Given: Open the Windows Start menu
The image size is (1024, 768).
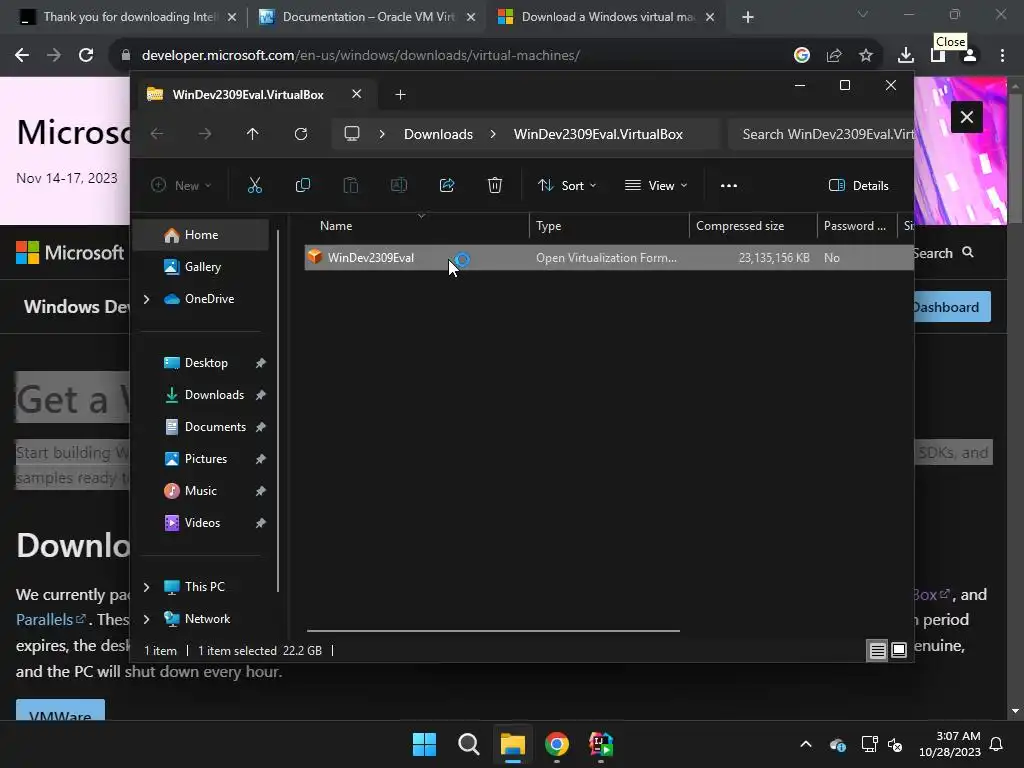Looking at the screenshot, I should 424,744.
